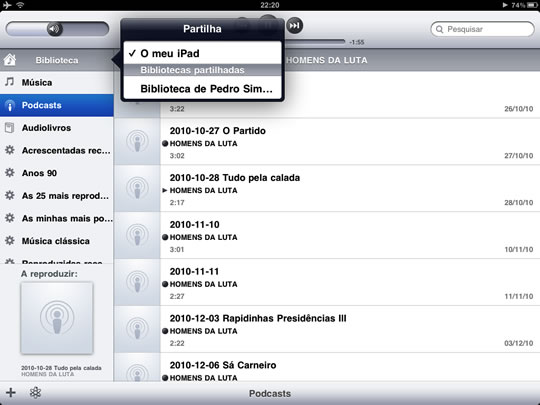Skip to next track button
Viewport: 540px width, 405px height.
[x=294, y=25]
